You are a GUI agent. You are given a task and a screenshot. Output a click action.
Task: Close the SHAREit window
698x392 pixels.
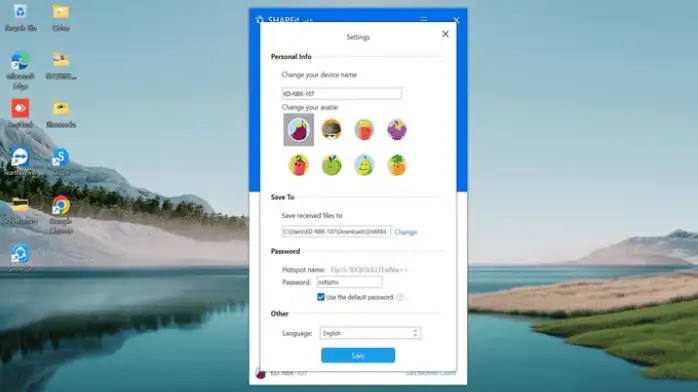click(456, 20)
